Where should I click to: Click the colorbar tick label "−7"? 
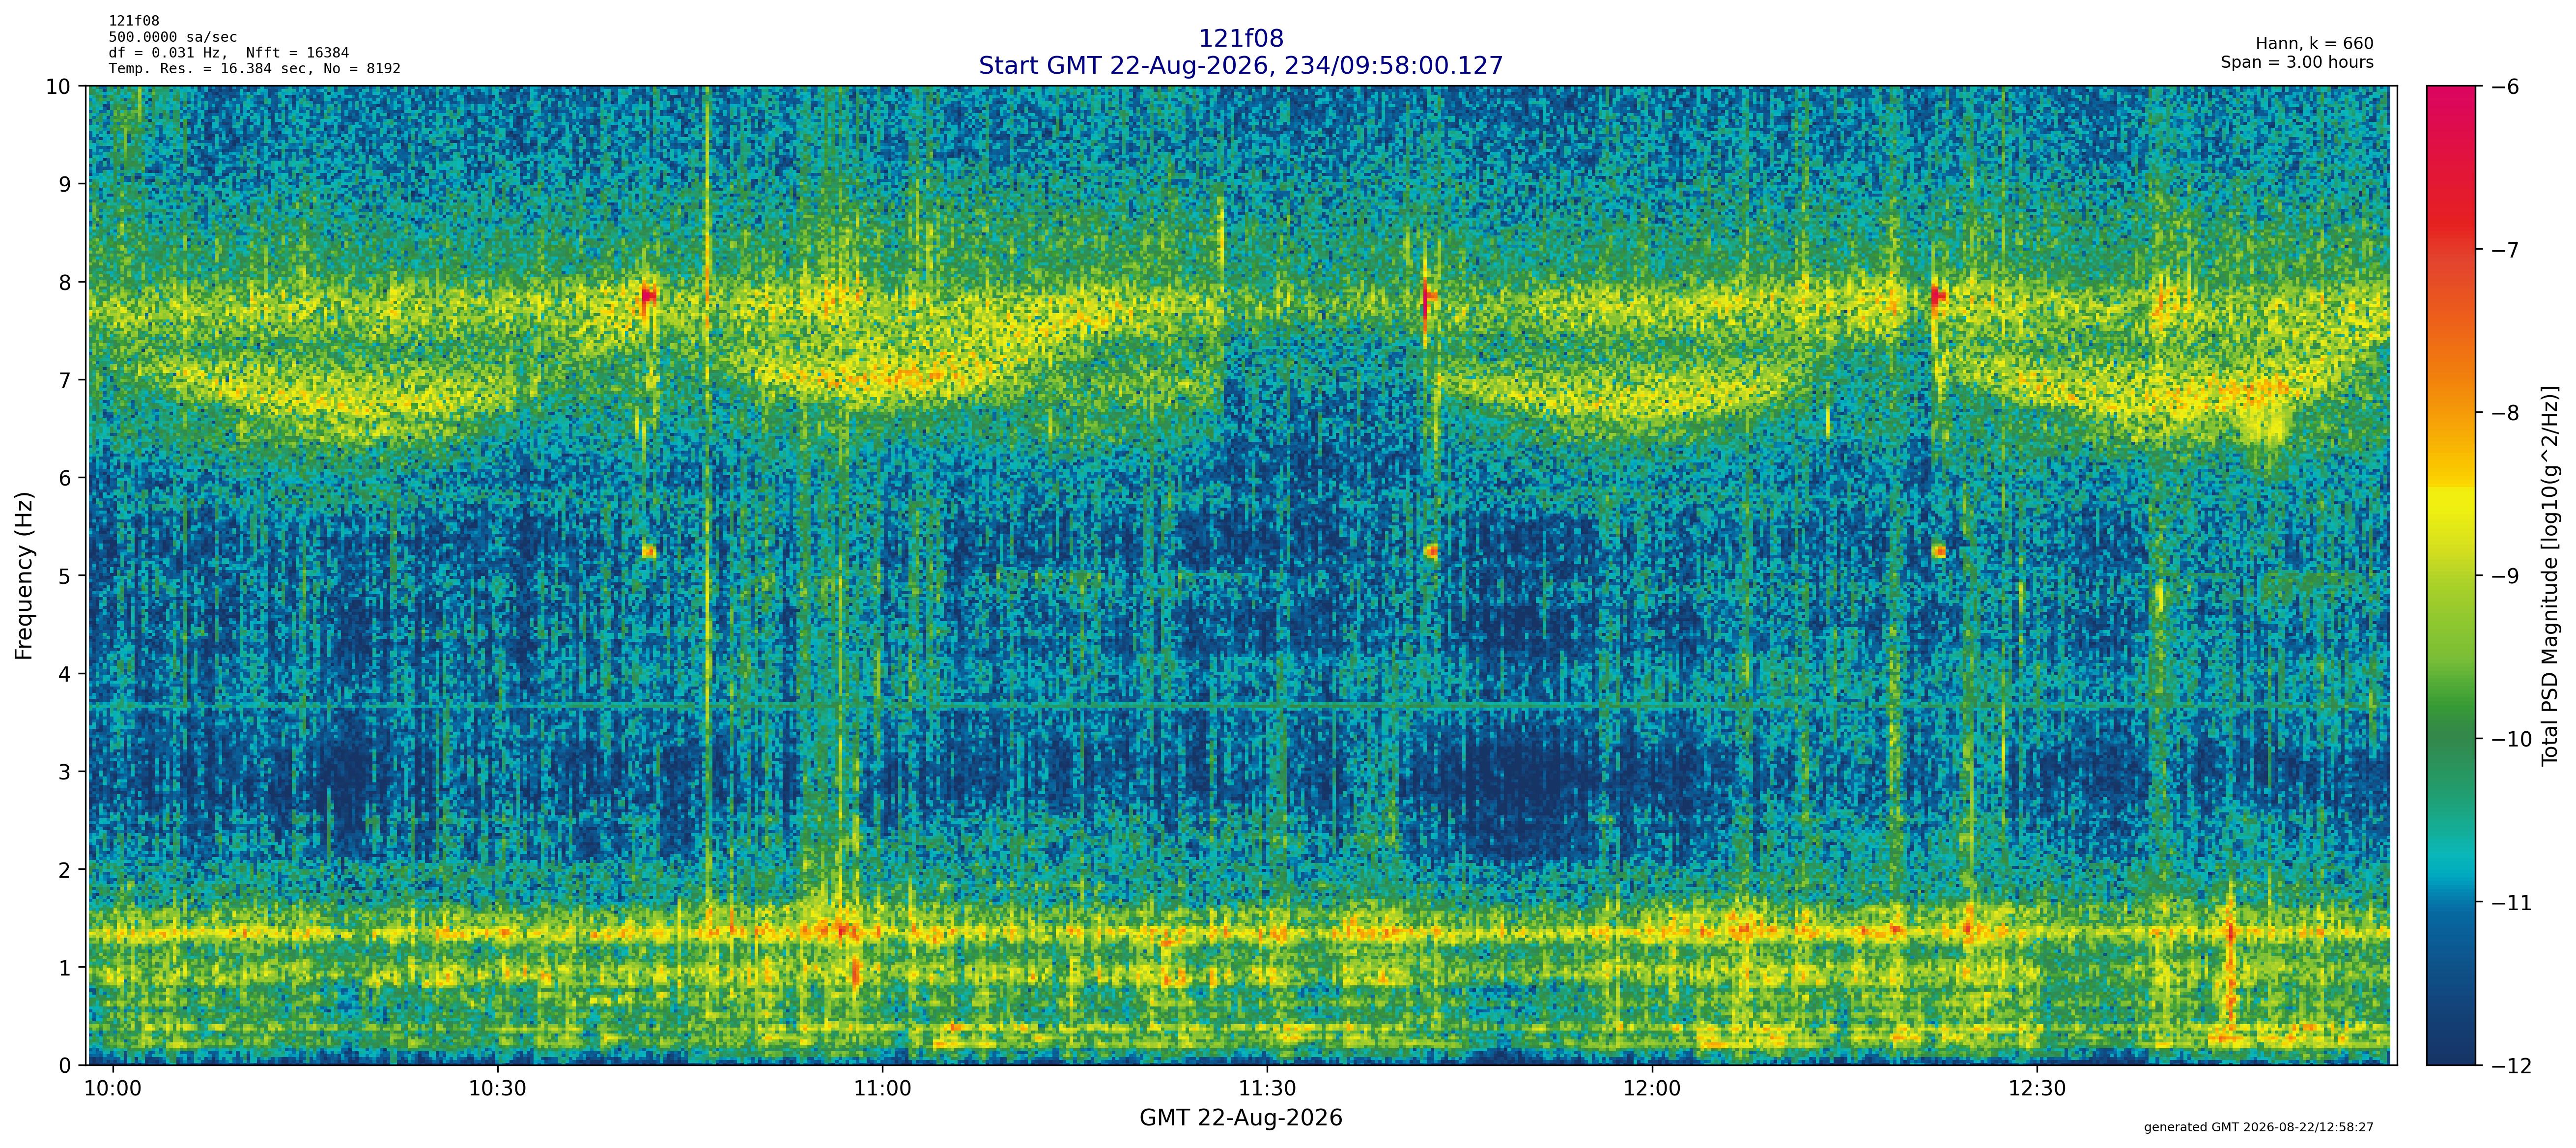tap(2505, 249)
